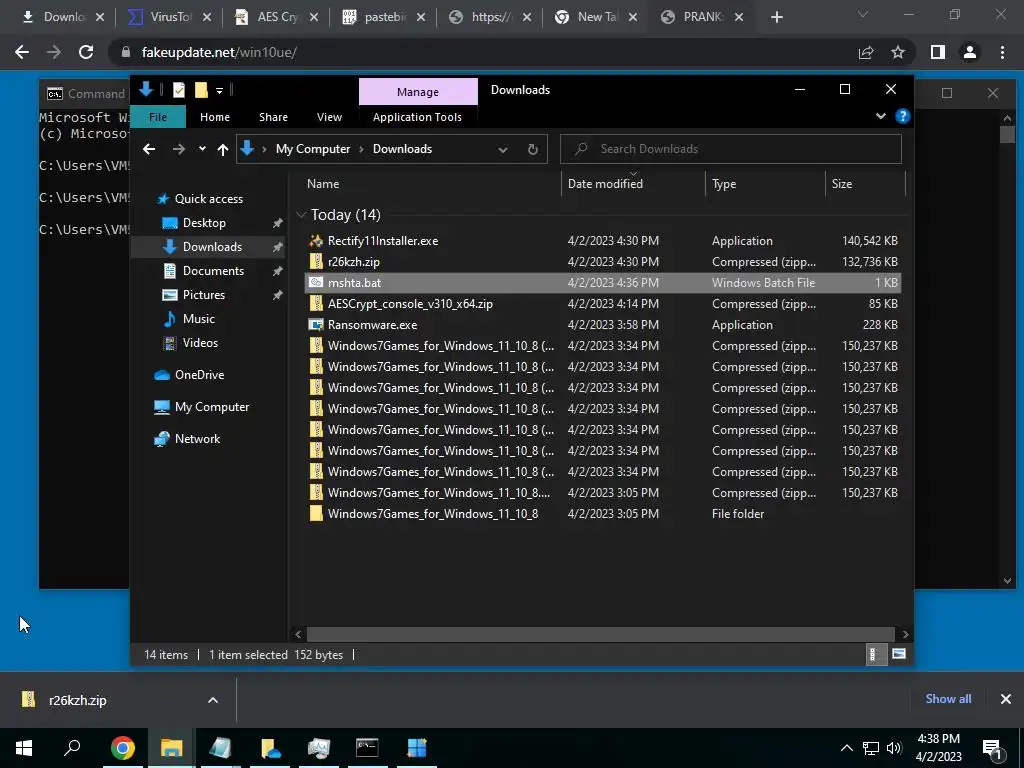
Task: Open Chrome tab search chevron
Action: (x=863, y=14)
